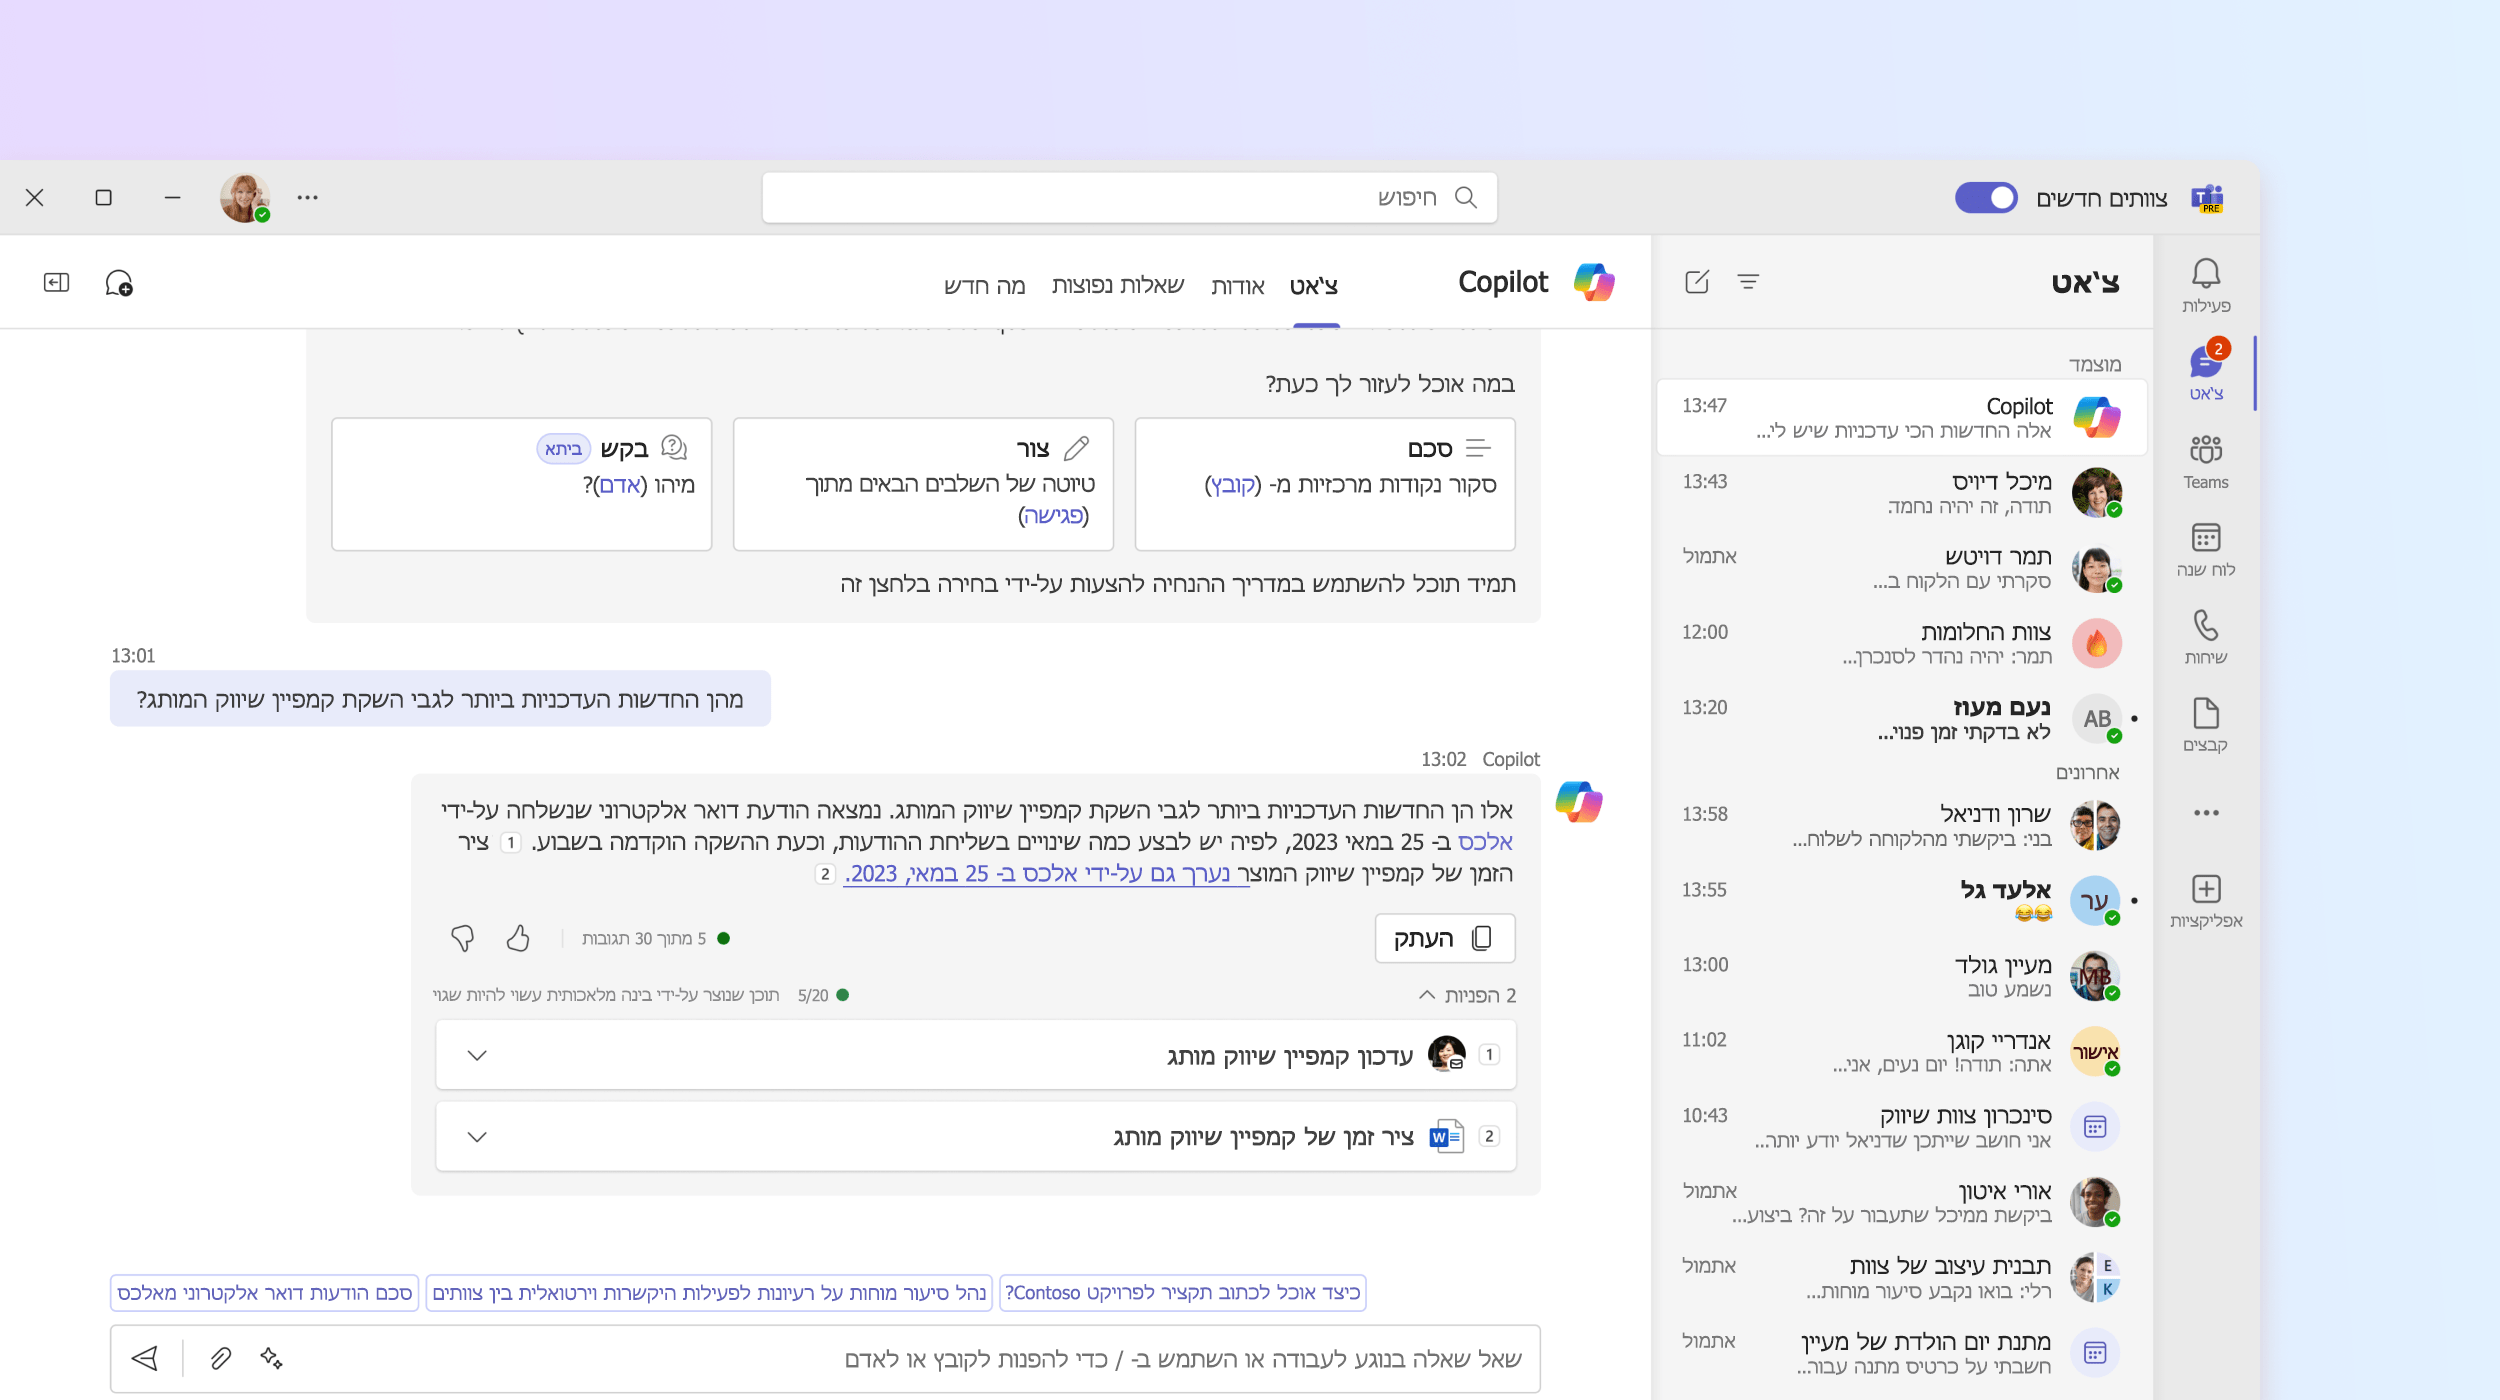Screen dimensions: 2500x1400
Task: Click the search field חיפוש
Action: pyautogui.click(x=1129, y=197)
